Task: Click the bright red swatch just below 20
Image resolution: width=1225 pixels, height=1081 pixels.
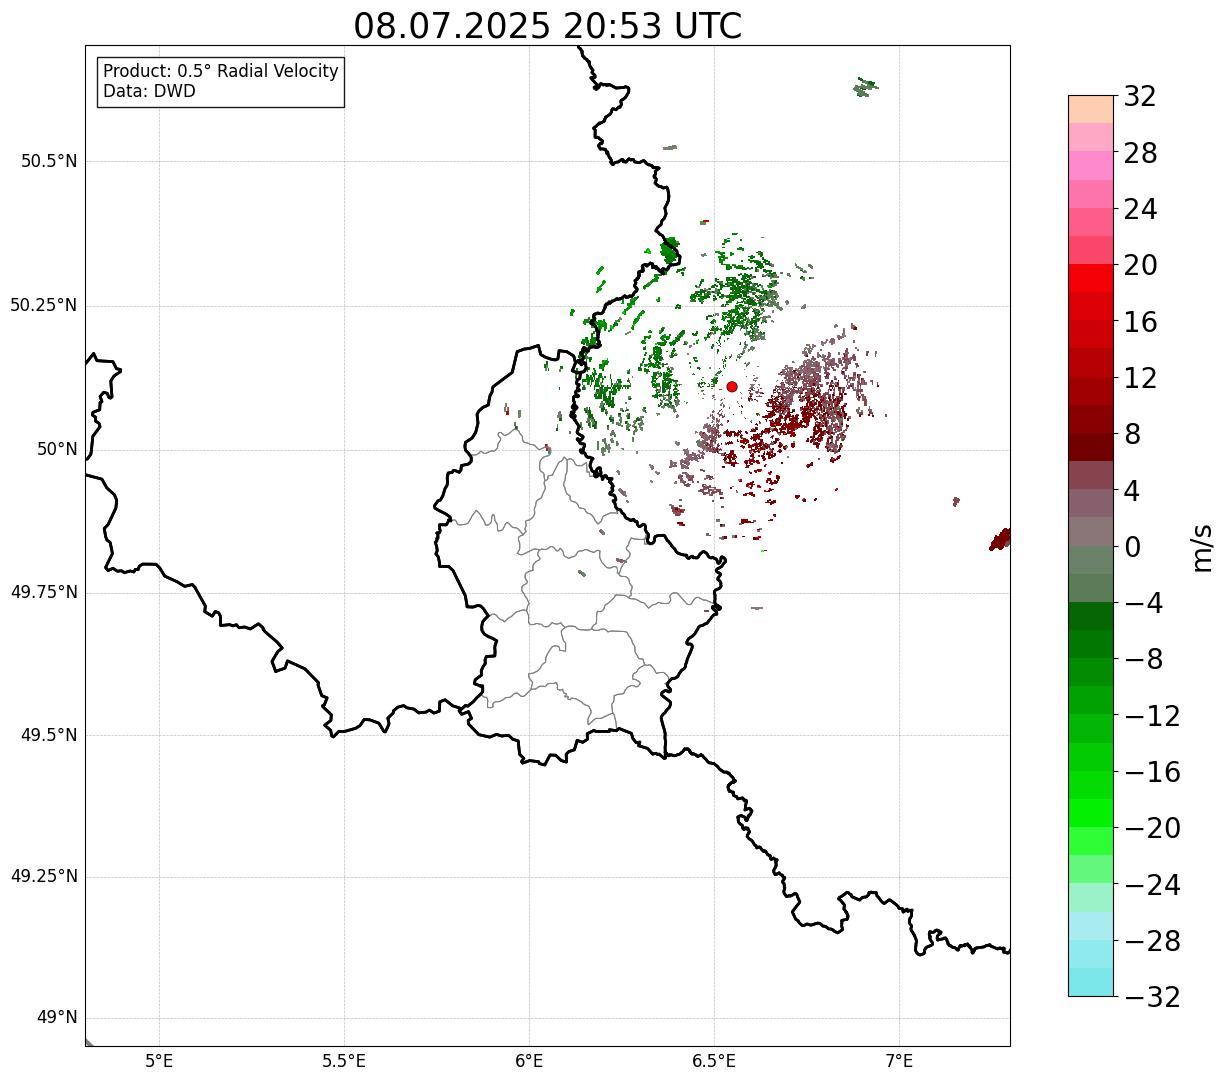Action: pos(1091,278)
